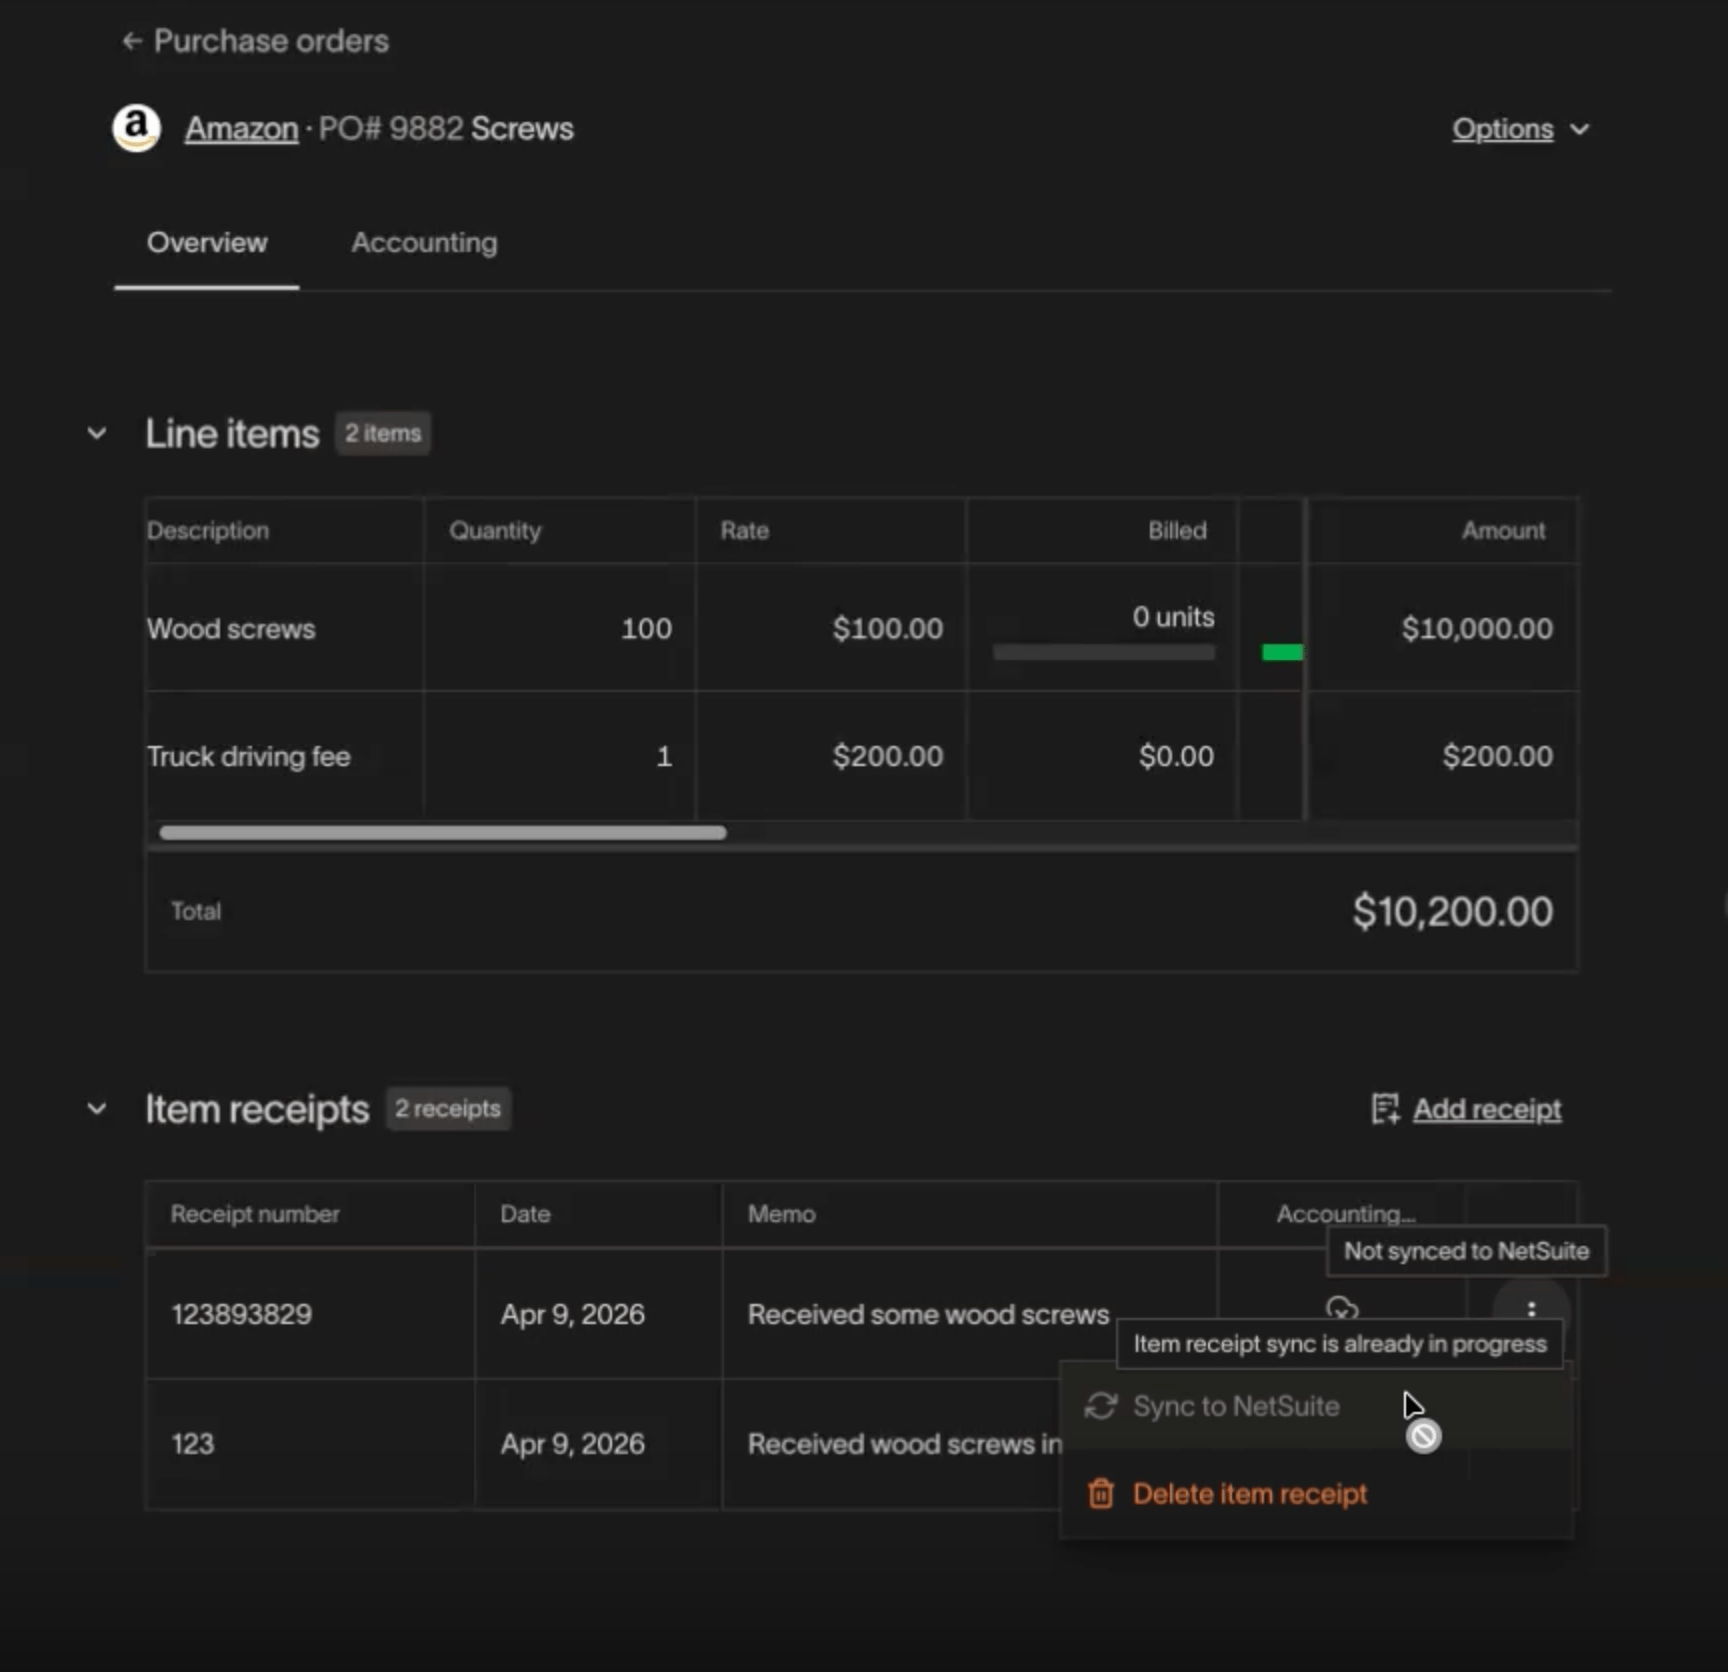The height and width of the screenshot is (1672, 1728).
Task: Click the rate $100.00 for Wood screws
Action: click(x=888, y=628)
